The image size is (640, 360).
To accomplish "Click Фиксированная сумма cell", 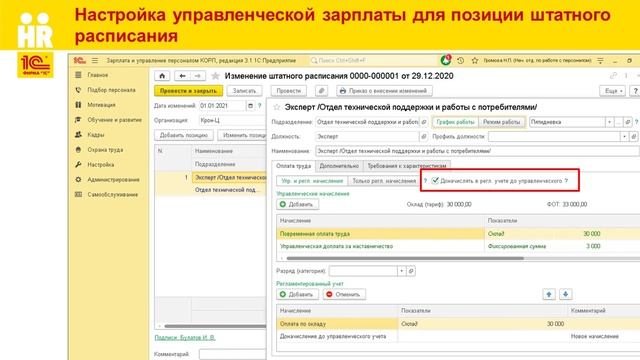I will [x=516, y=246].
